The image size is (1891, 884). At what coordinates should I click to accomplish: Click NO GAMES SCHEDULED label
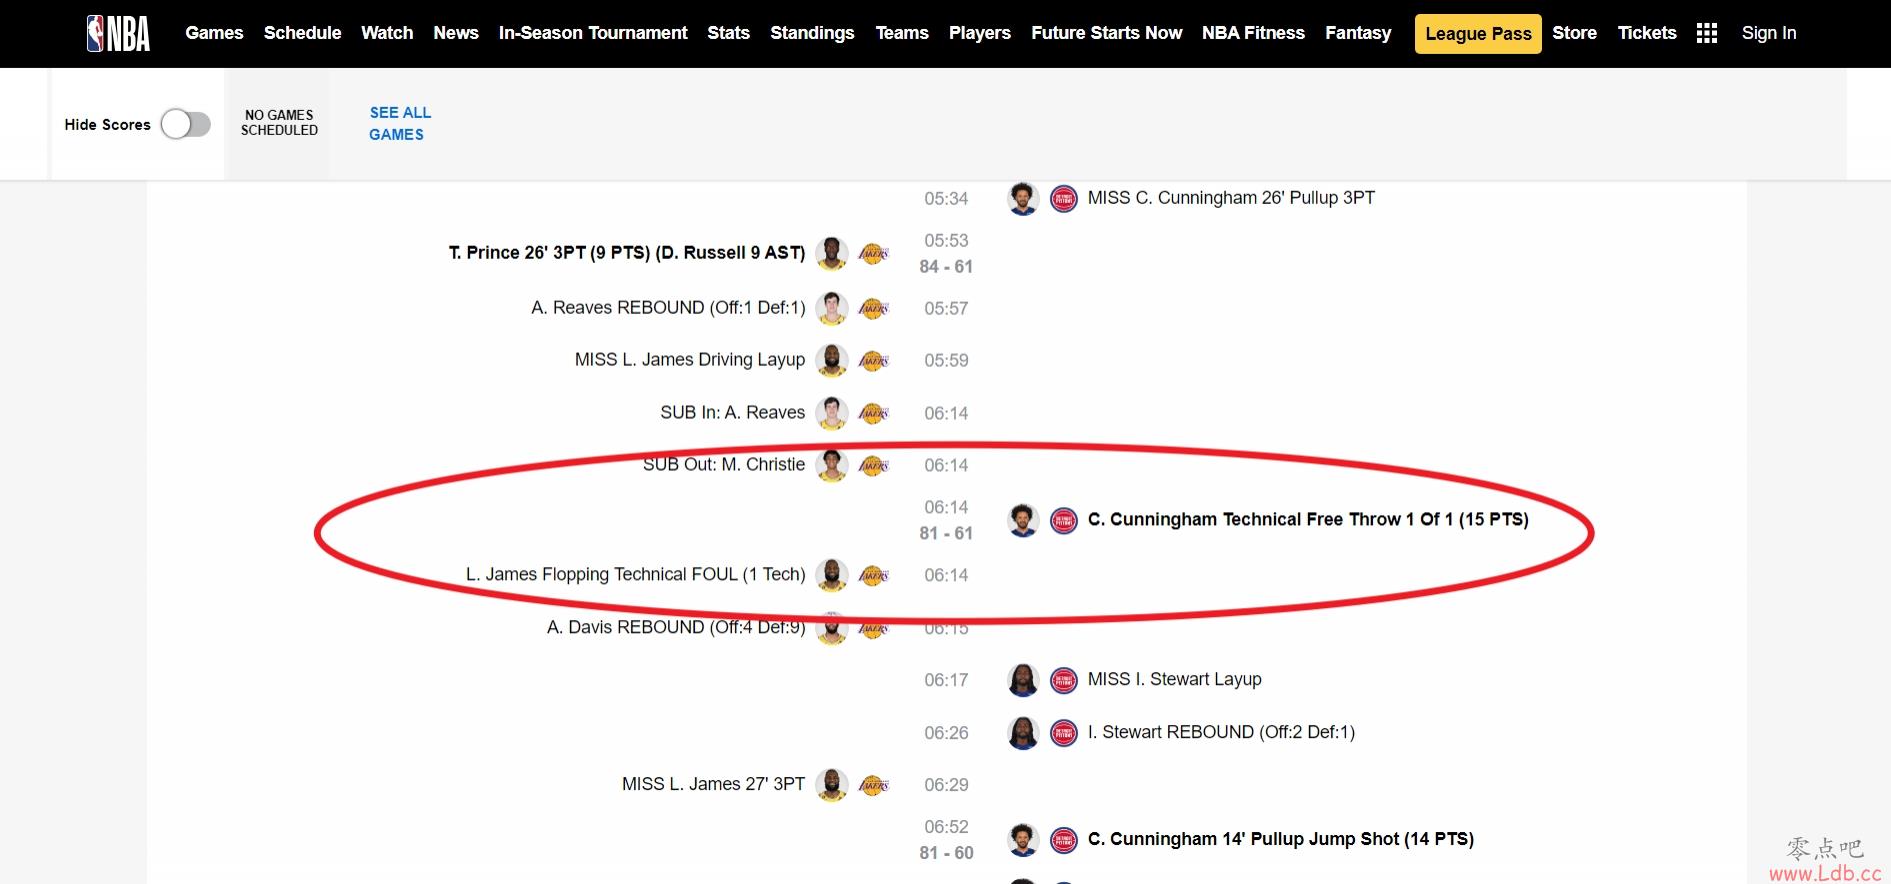click(279, 123)
